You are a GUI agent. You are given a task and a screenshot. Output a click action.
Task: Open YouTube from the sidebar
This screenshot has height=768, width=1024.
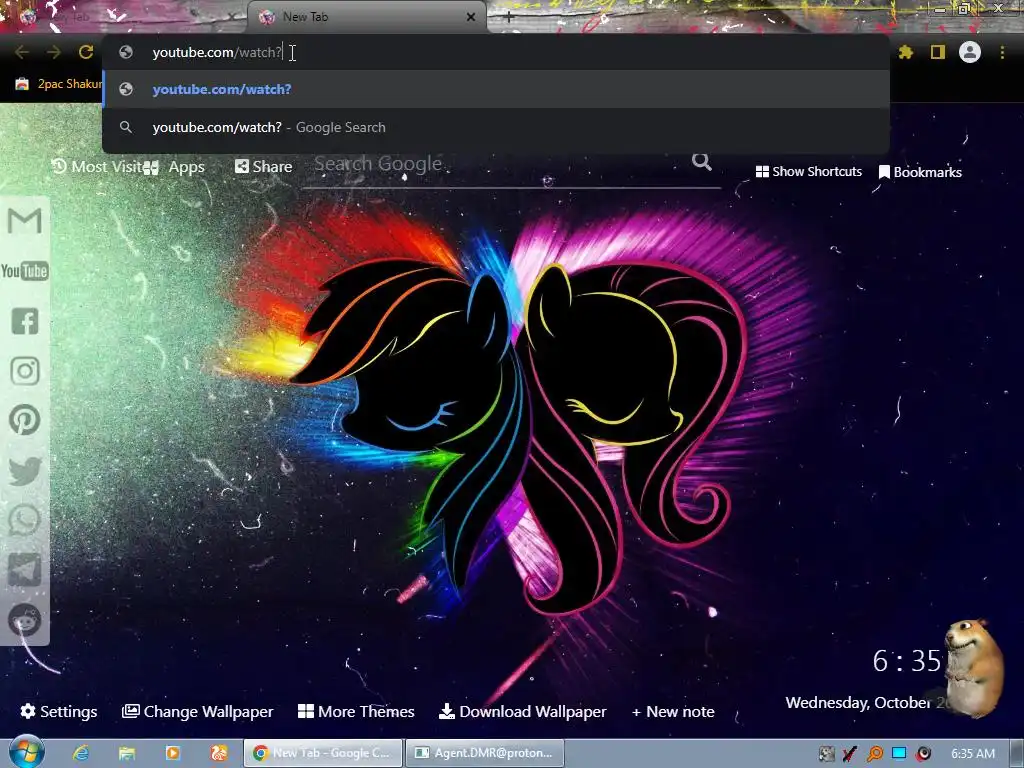25,270
